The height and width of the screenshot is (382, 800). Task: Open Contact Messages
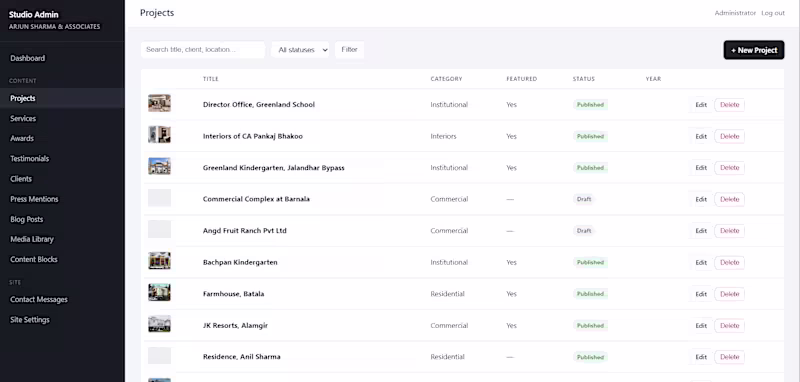click(62, 299)
